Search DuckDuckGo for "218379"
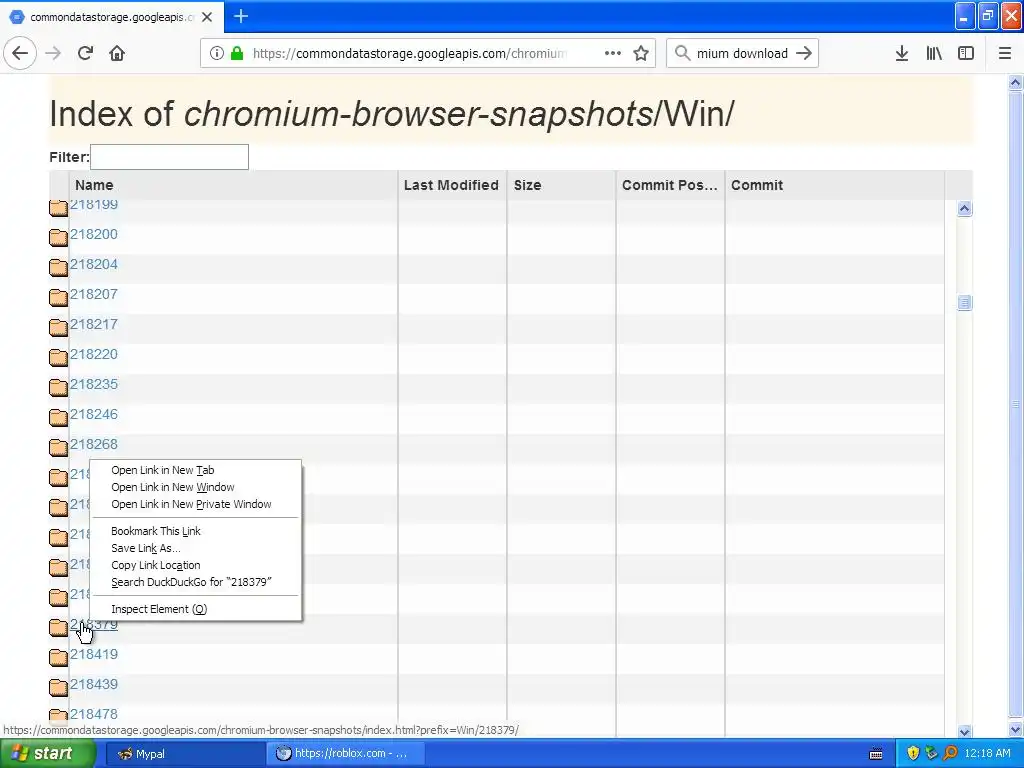 (x=191, y=582)
